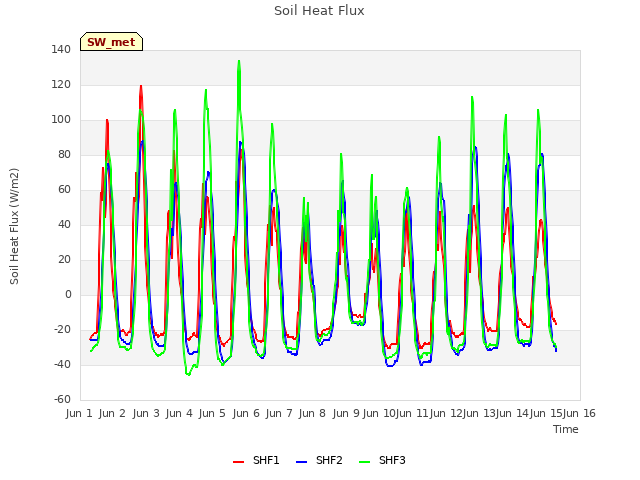The width and height of the screenshot is (640, 480).
Task: Click the 80 y-axis tick label
Action: pyautogui.click(x=64, y=154)
